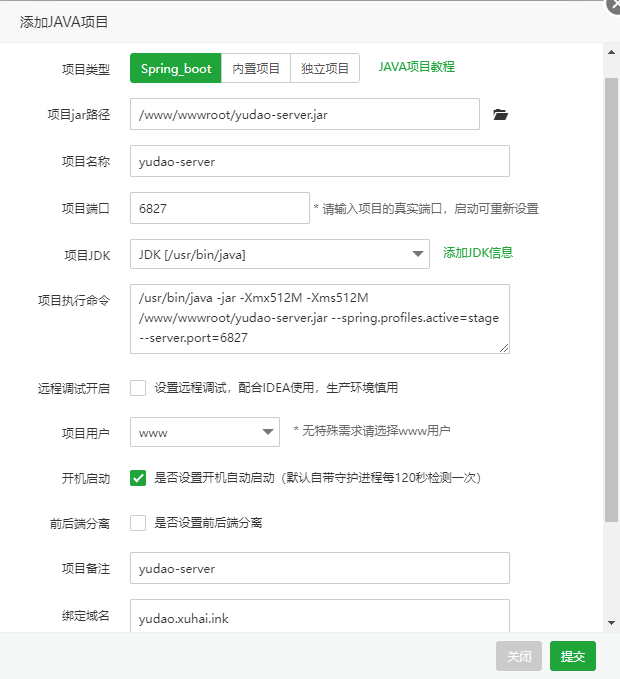Open the JAVA项目教程 tutorial link
The image size is (620, 679).
(416, 67)
